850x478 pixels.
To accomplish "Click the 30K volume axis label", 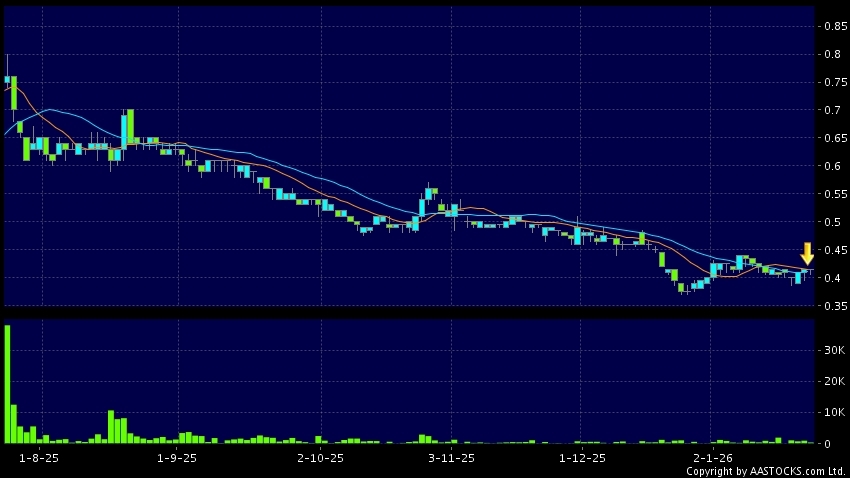I will [833, 350].
